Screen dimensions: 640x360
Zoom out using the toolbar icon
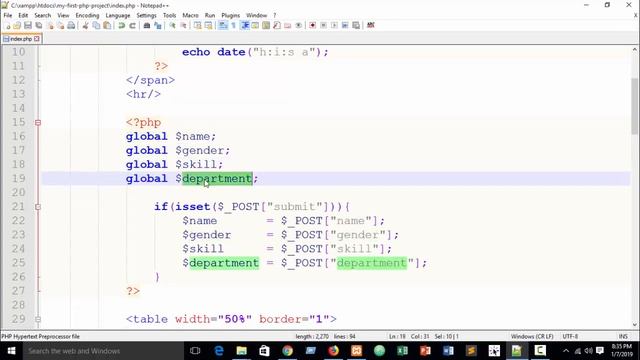coord(183,25)
